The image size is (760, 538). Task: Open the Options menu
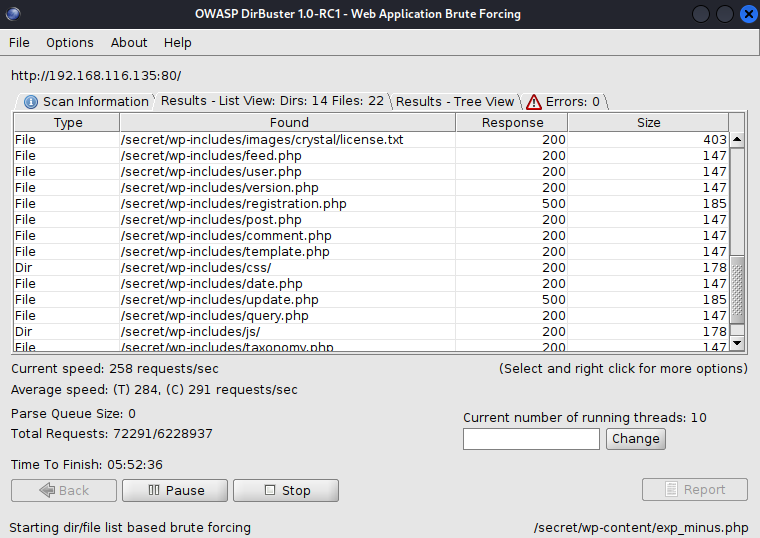(x=70, y=43)
